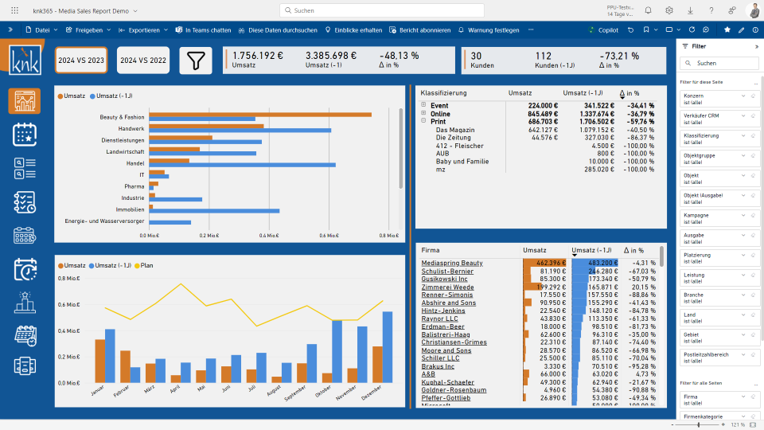Open user profile avatar
The height and width of the screenshot is (430, 764).
pos(754,10)
